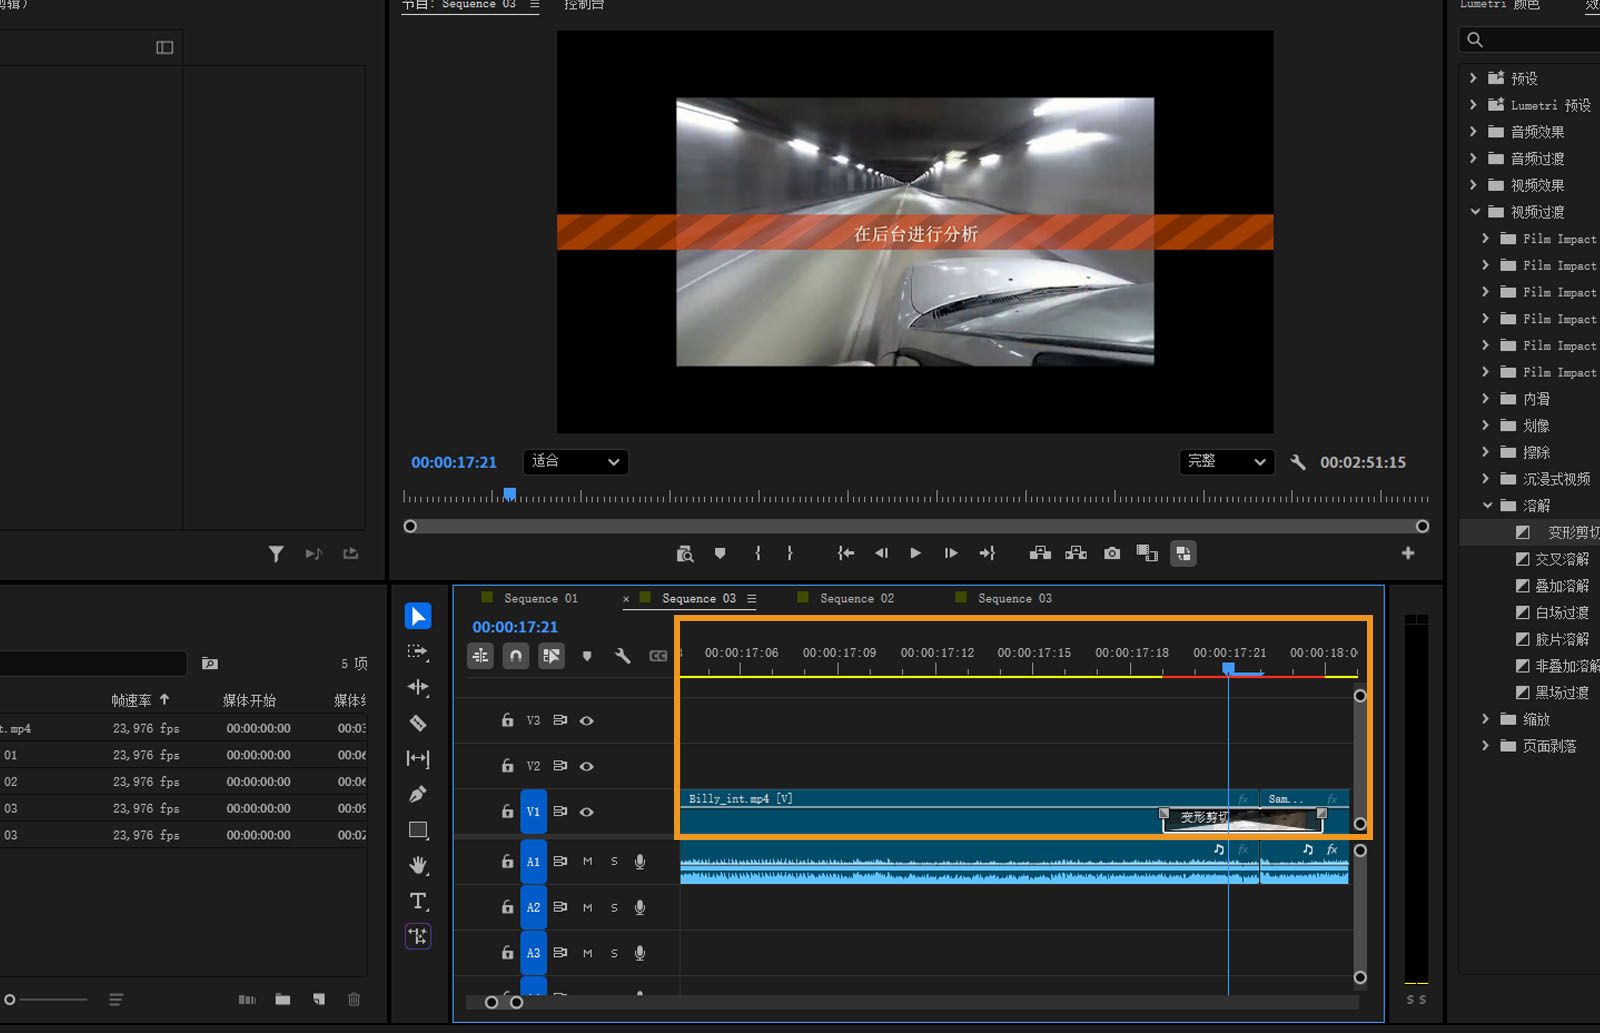Activate the Ripple Edit tool

[418, 687]
